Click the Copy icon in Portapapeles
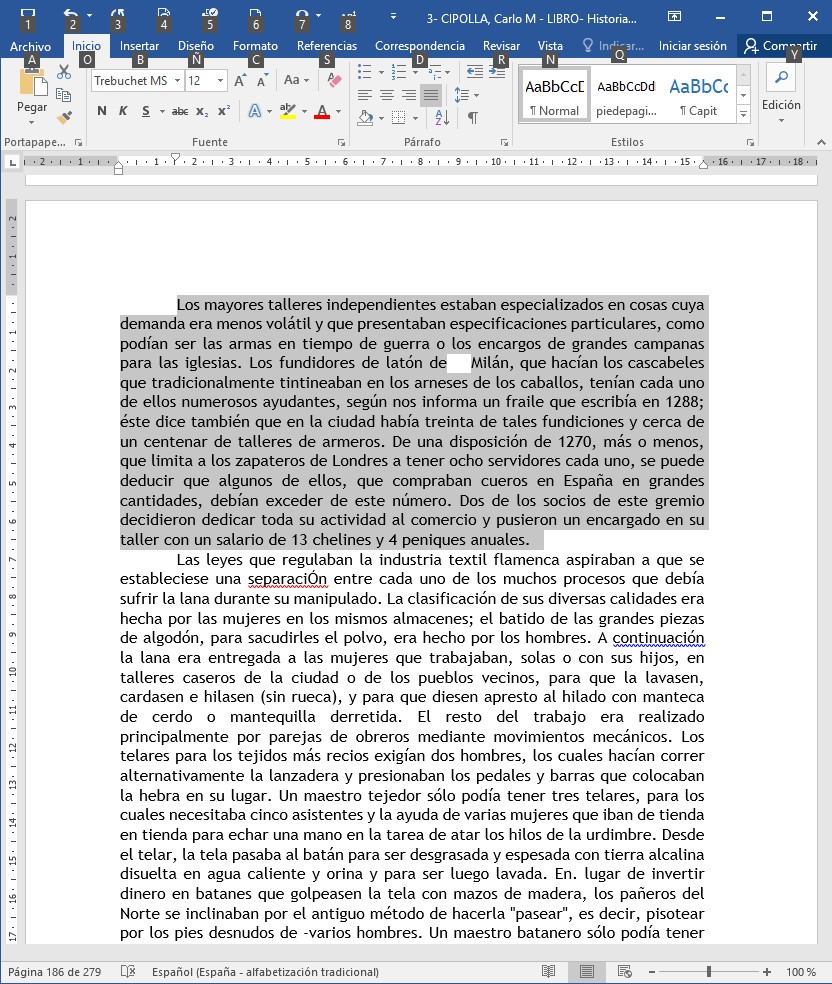Screen dimensions: 832x984 coord(63,95)
